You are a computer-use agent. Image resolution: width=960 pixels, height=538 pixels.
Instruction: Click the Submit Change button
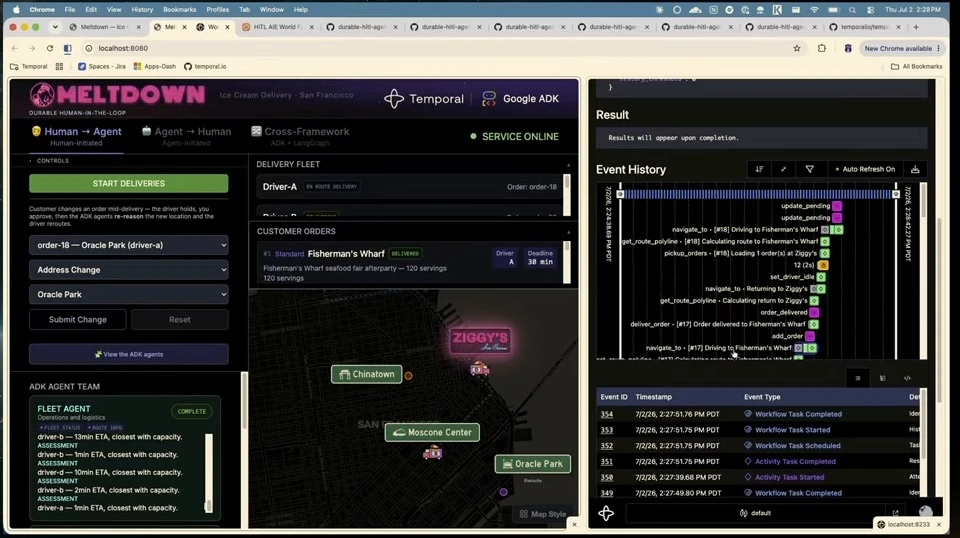point(78,319)
